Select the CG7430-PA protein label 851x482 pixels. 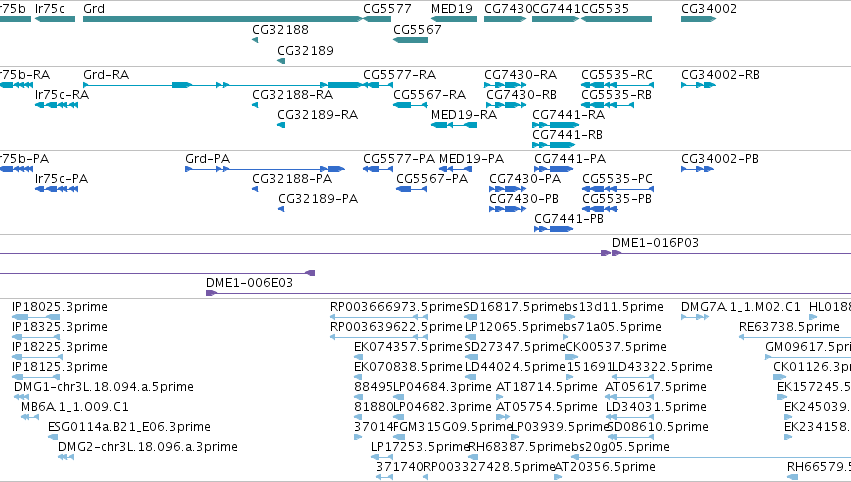(x=525, y=179)
